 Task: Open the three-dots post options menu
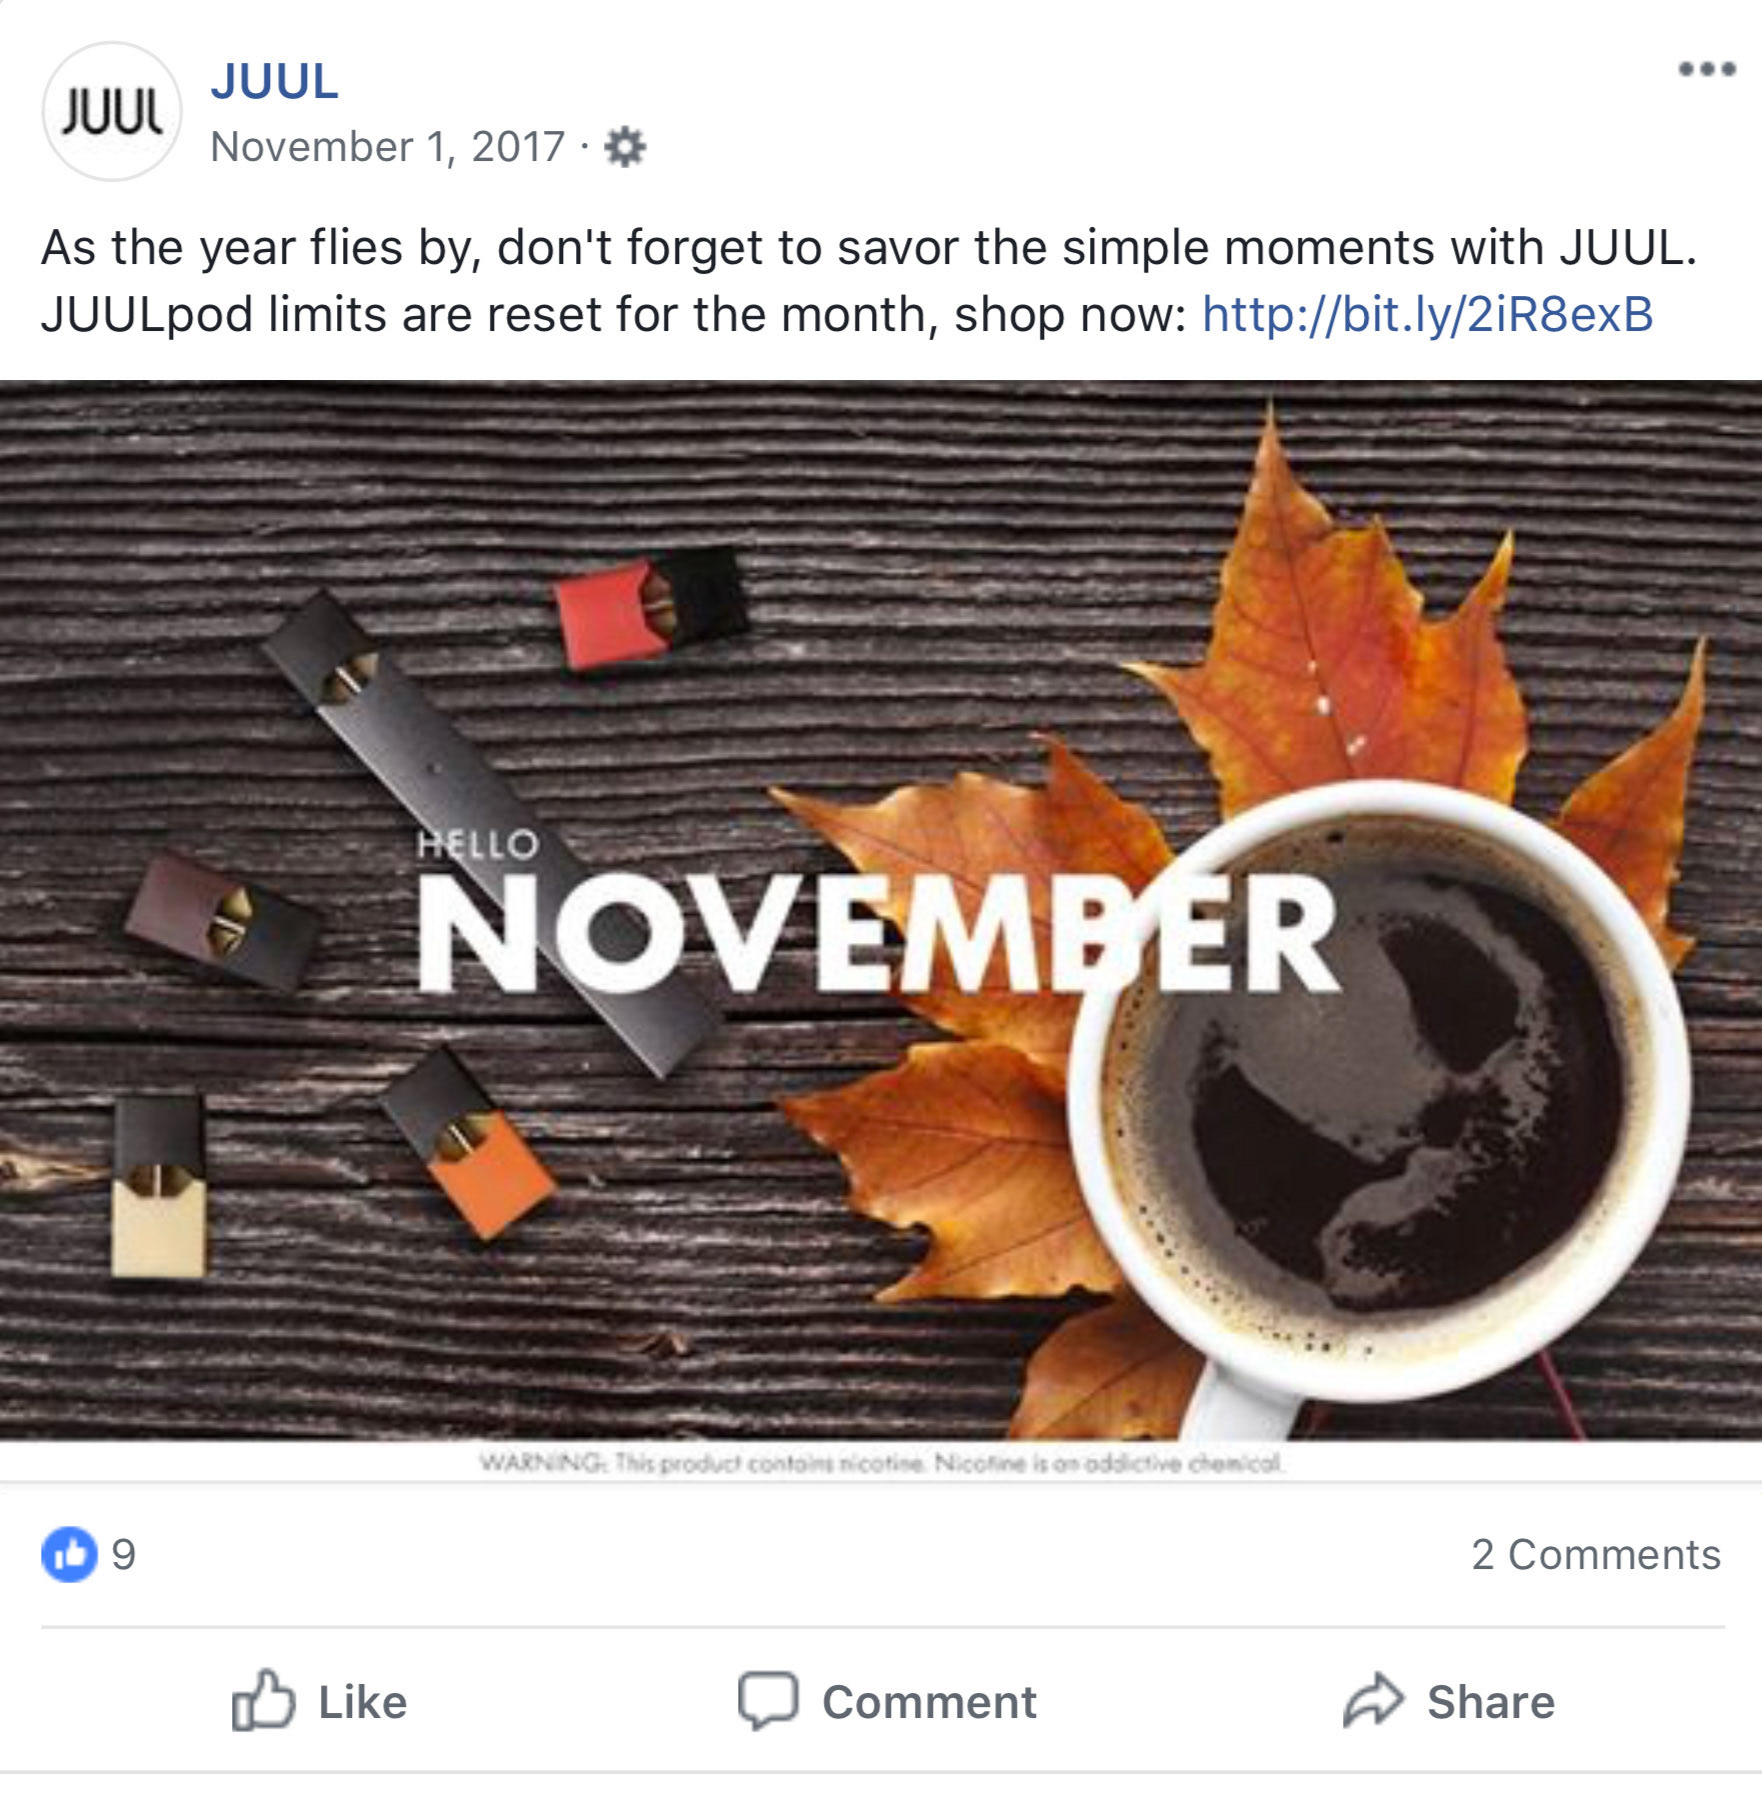(1706, 69)
